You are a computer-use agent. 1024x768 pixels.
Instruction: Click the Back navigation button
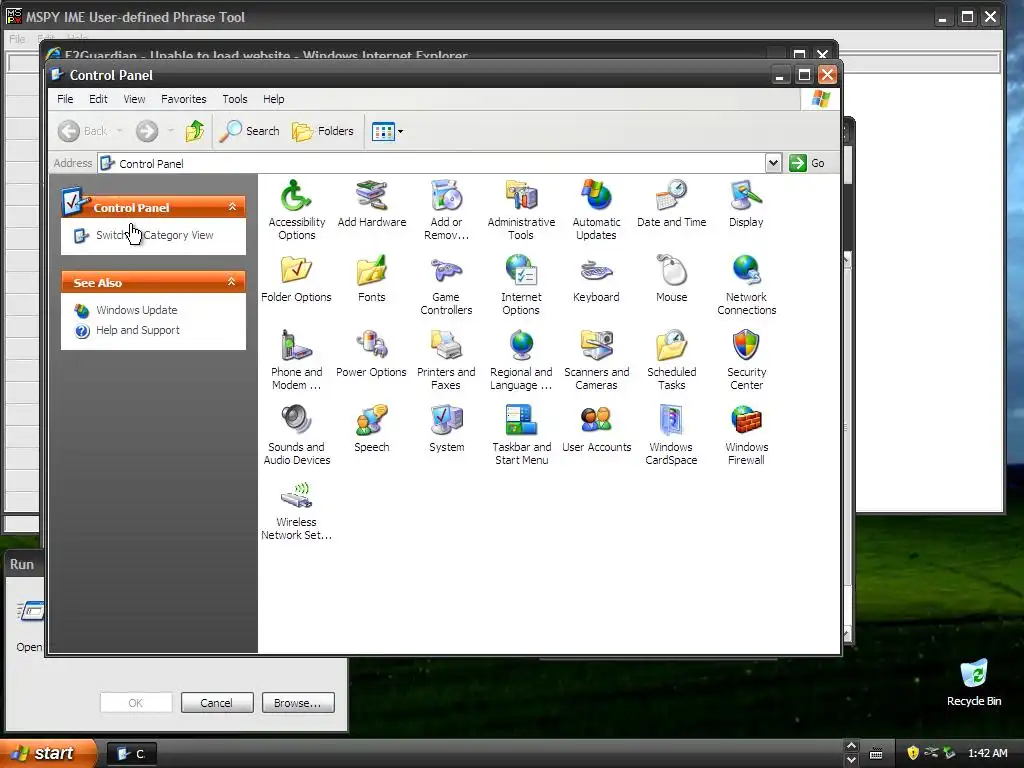[x=83, y=131]
